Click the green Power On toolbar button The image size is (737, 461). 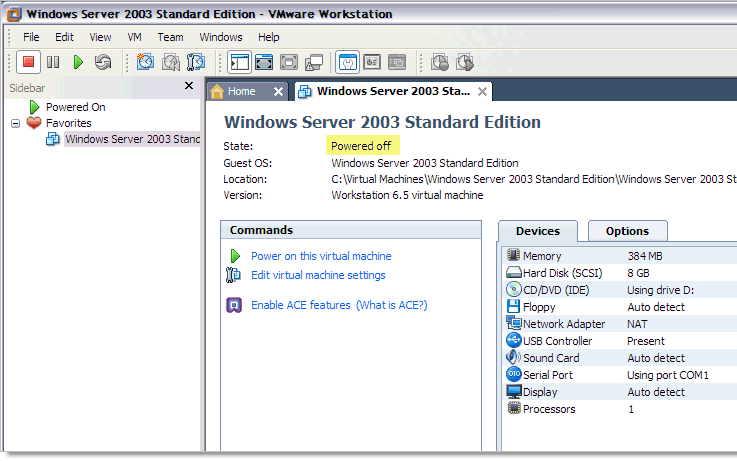(78, 62)
